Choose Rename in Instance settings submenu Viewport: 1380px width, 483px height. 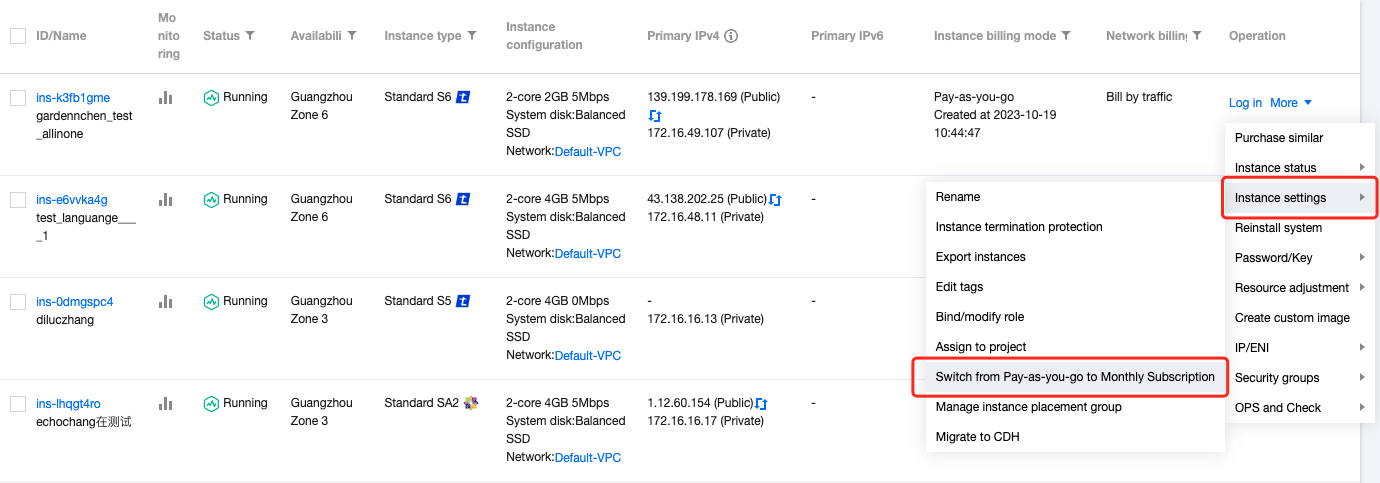(957, 197)
